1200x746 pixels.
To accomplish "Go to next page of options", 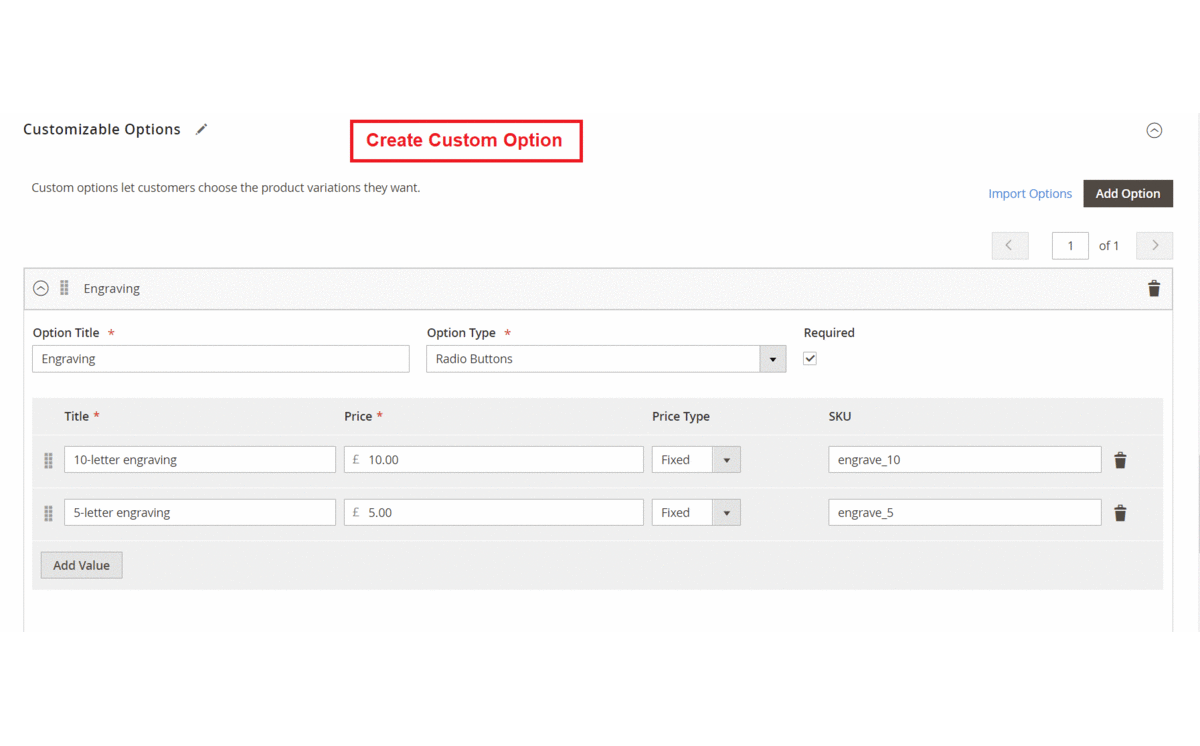I will tap(1154, 246).
